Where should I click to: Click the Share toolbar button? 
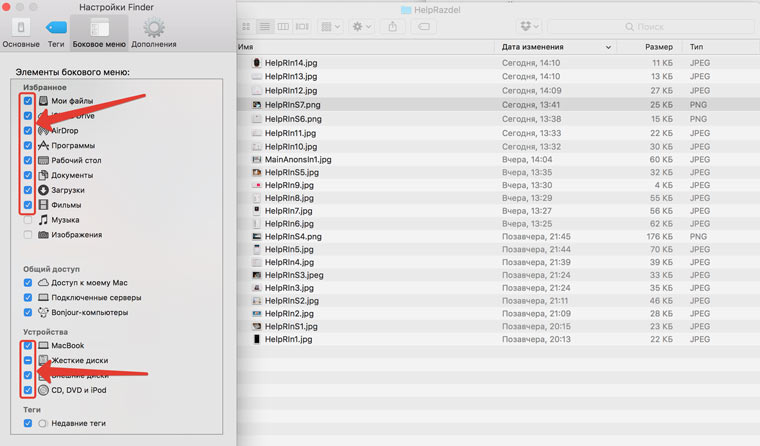393,27
